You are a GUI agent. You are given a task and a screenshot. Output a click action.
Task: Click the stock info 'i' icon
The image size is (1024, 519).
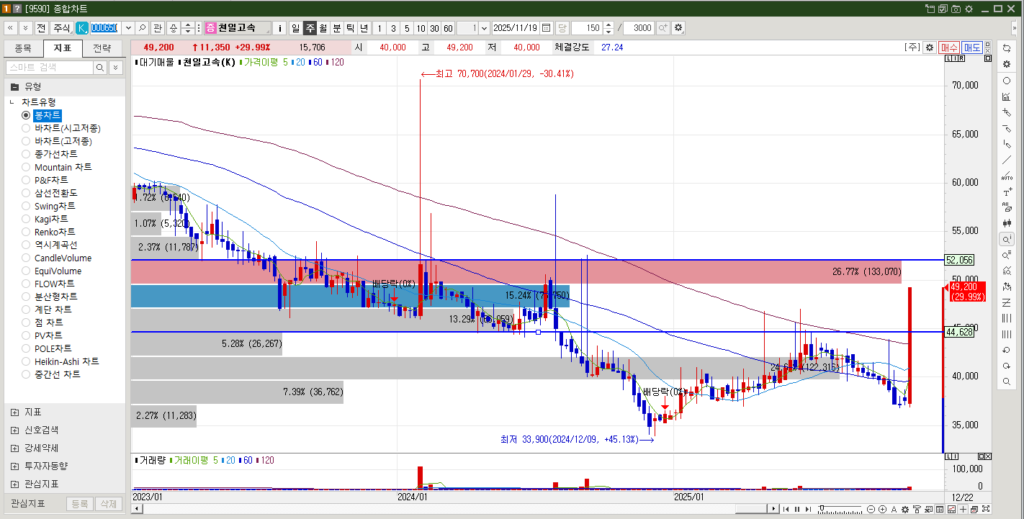[280, 28]
